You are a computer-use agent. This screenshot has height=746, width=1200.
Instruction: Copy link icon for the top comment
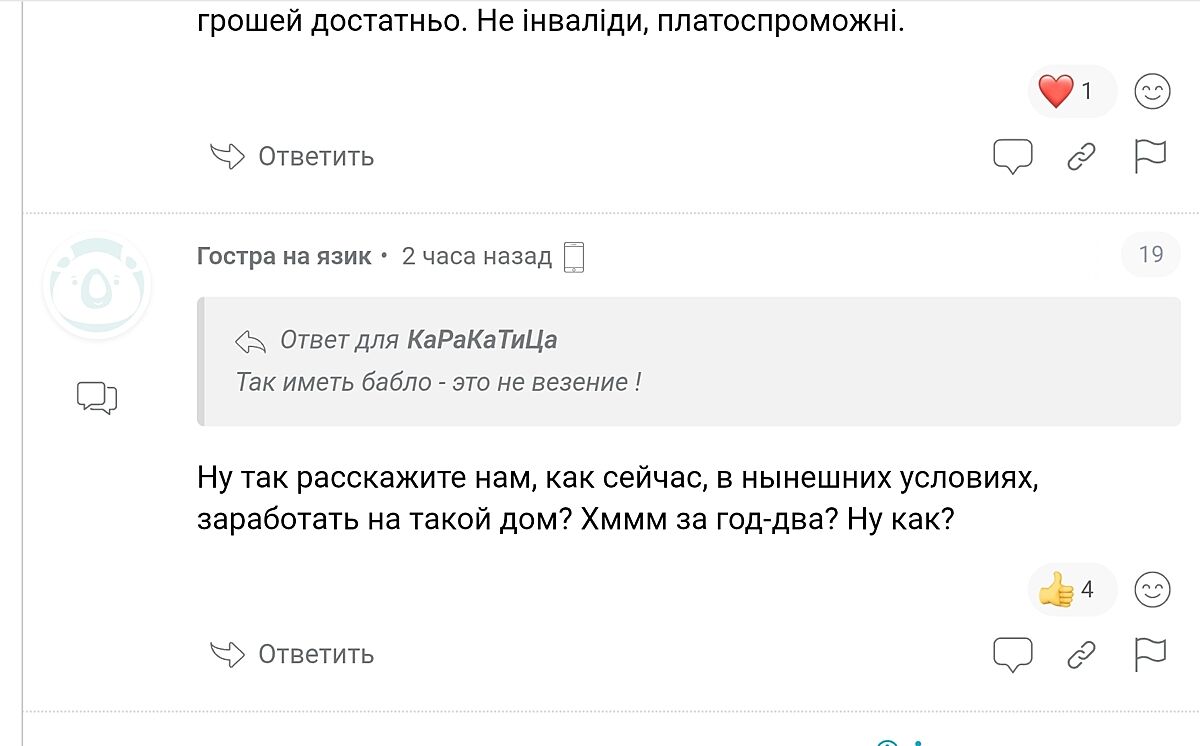pyautogui.click(x=1081, y=157)
